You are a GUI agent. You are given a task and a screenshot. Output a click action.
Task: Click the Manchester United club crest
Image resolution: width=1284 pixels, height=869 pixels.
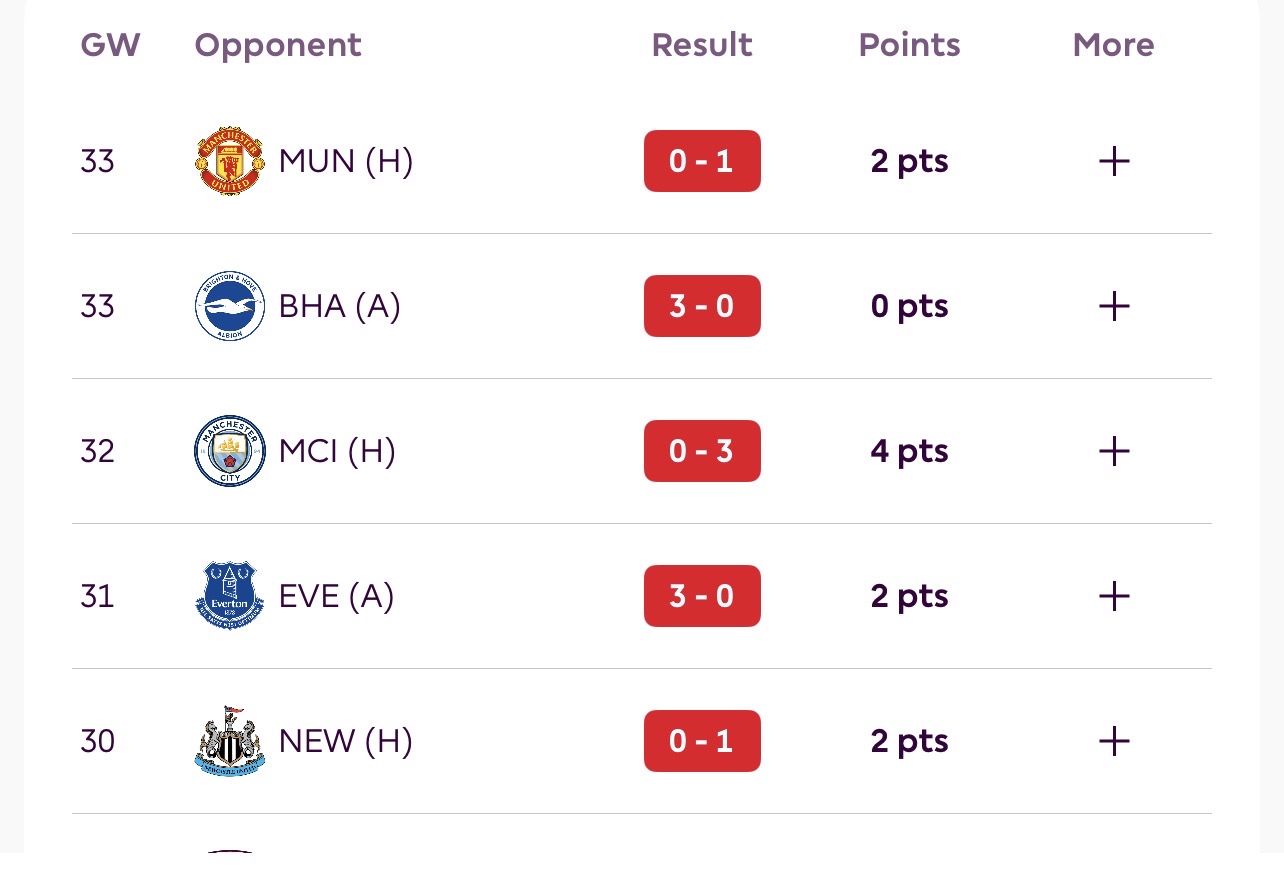[230, 161]
